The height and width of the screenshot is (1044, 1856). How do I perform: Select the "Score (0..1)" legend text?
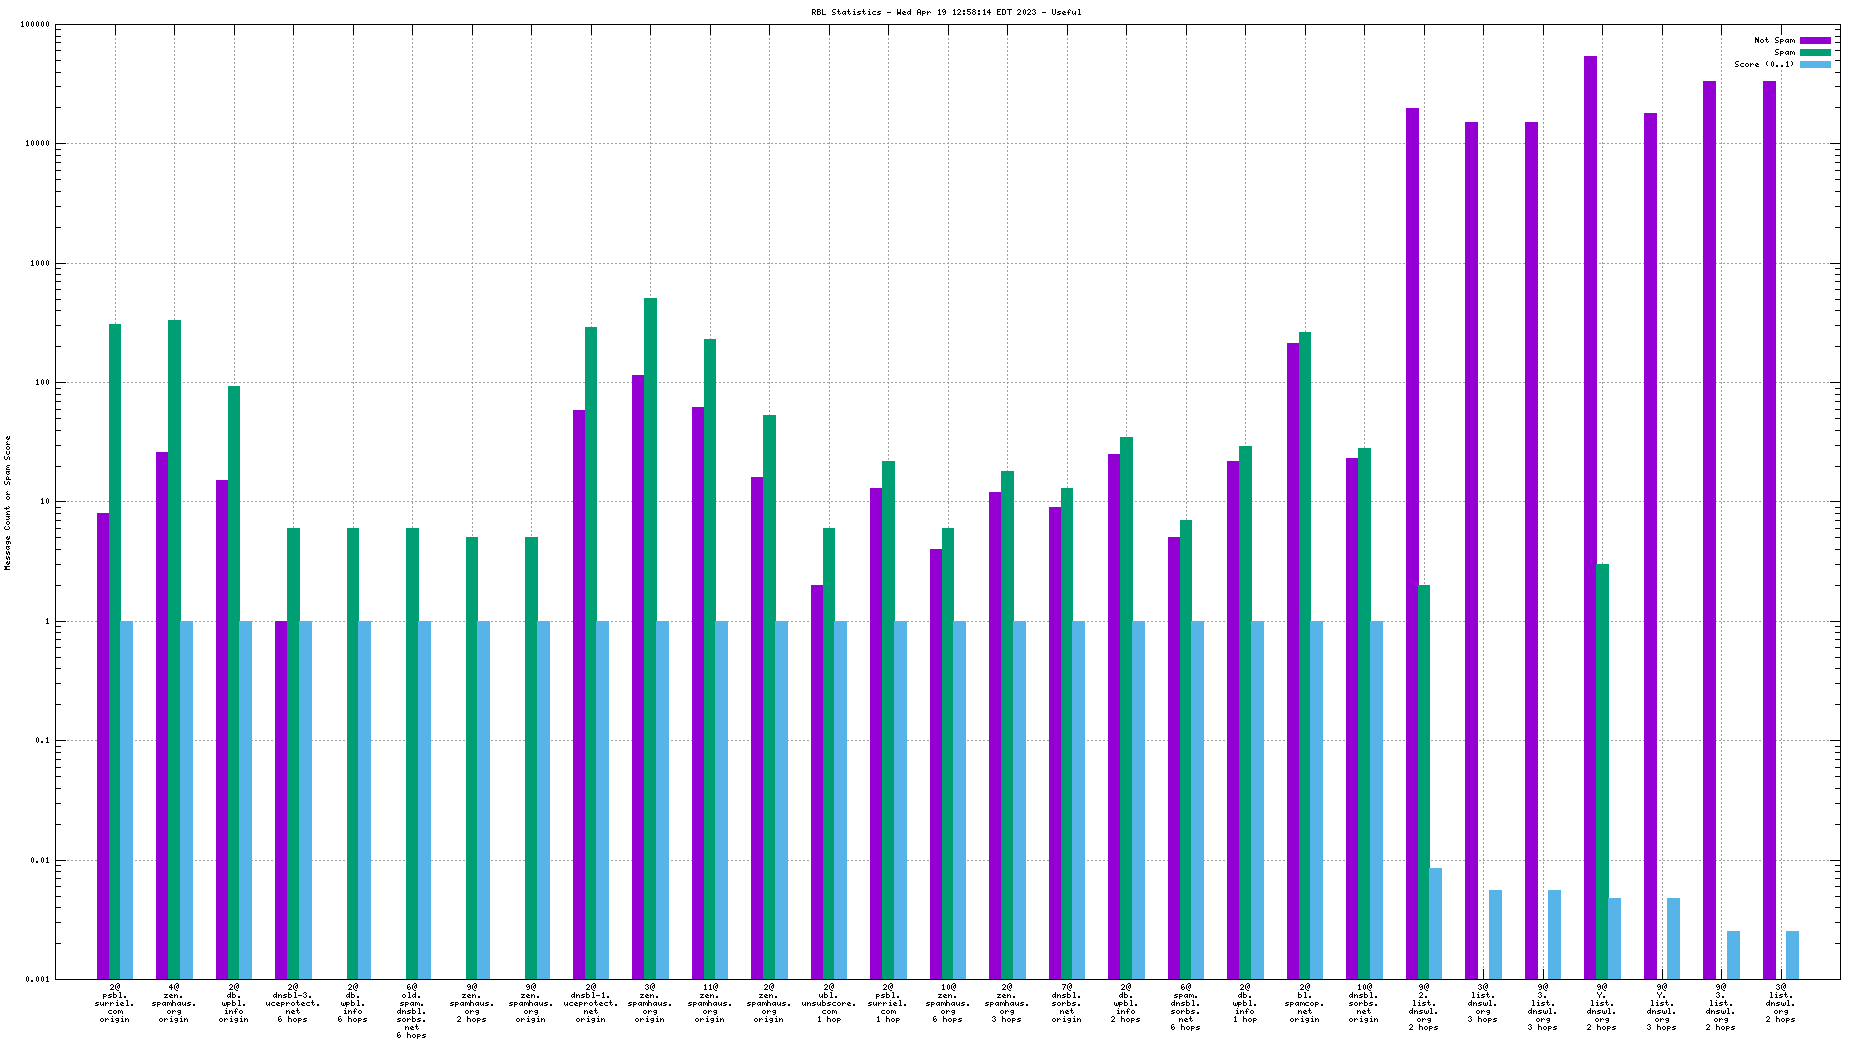pos(1764,65)
